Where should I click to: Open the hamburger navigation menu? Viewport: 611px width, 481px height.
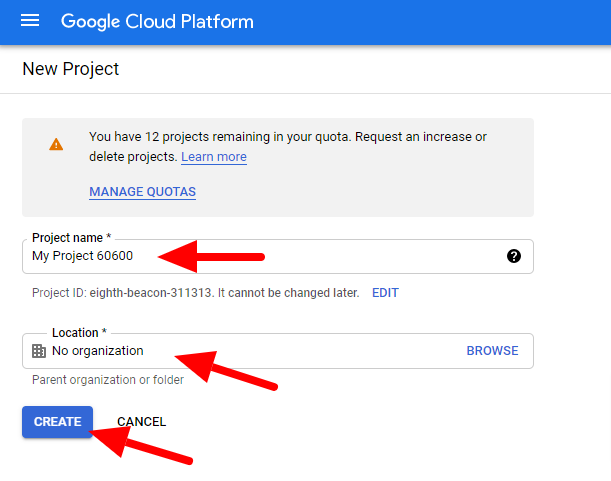click(30, 21)
